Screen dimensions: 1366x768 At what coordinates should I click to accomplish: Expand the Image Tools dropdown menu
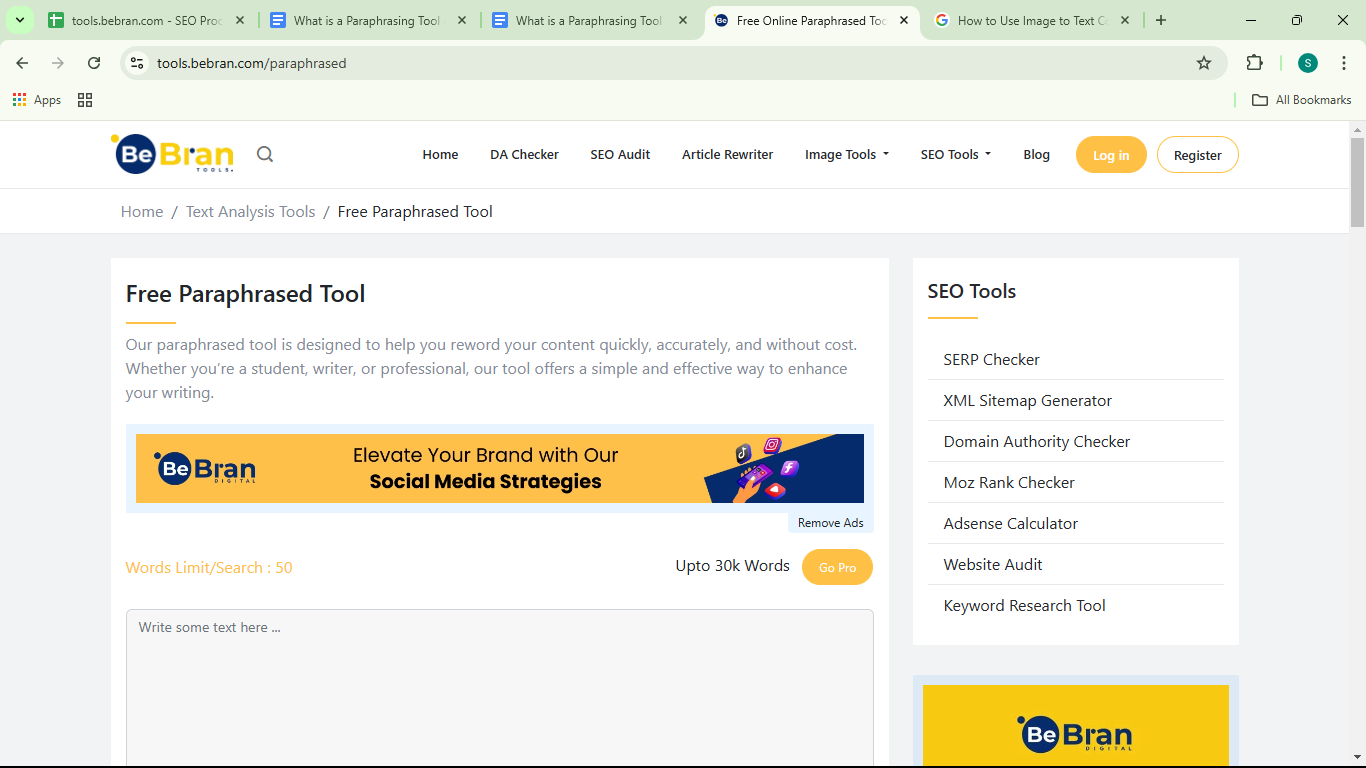click(847, 154)
